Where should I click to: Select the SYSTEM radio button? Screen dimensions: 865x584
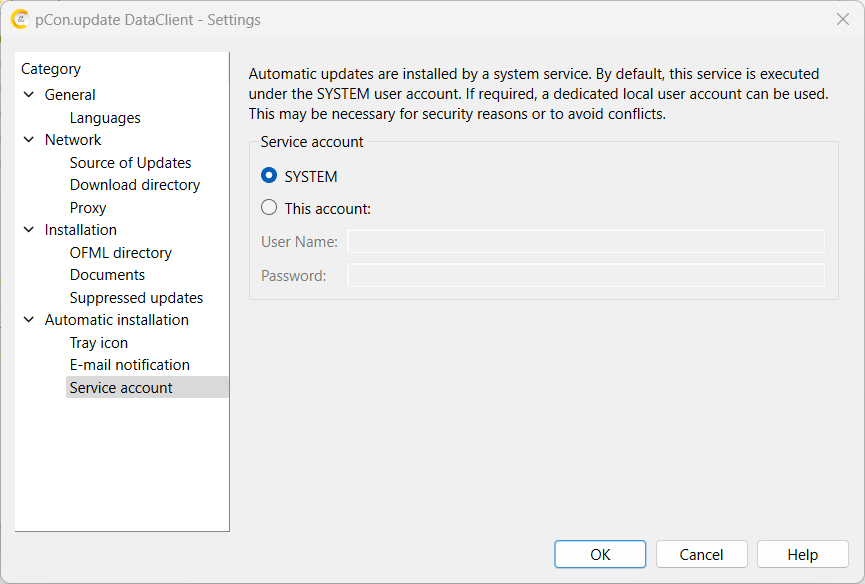(x=269, y=175)
